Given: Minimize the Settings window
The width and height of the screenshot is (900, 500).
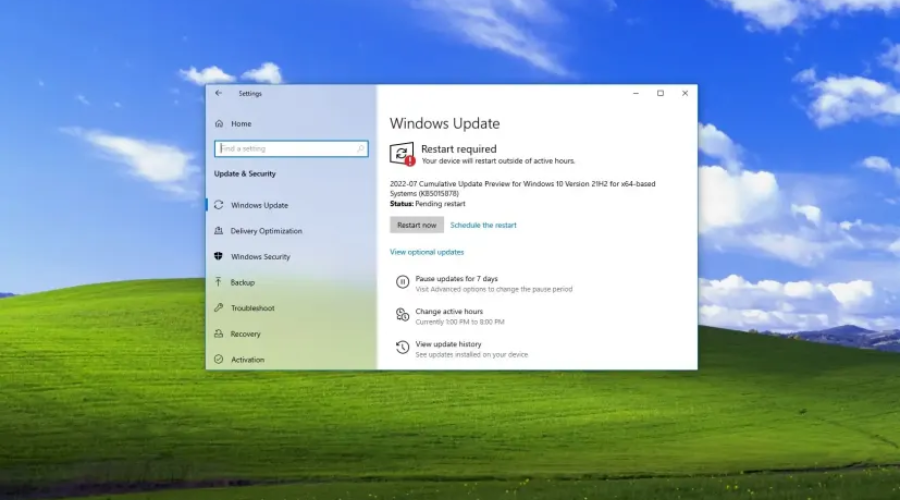Looking at the screenshot, I should point(635,93).
